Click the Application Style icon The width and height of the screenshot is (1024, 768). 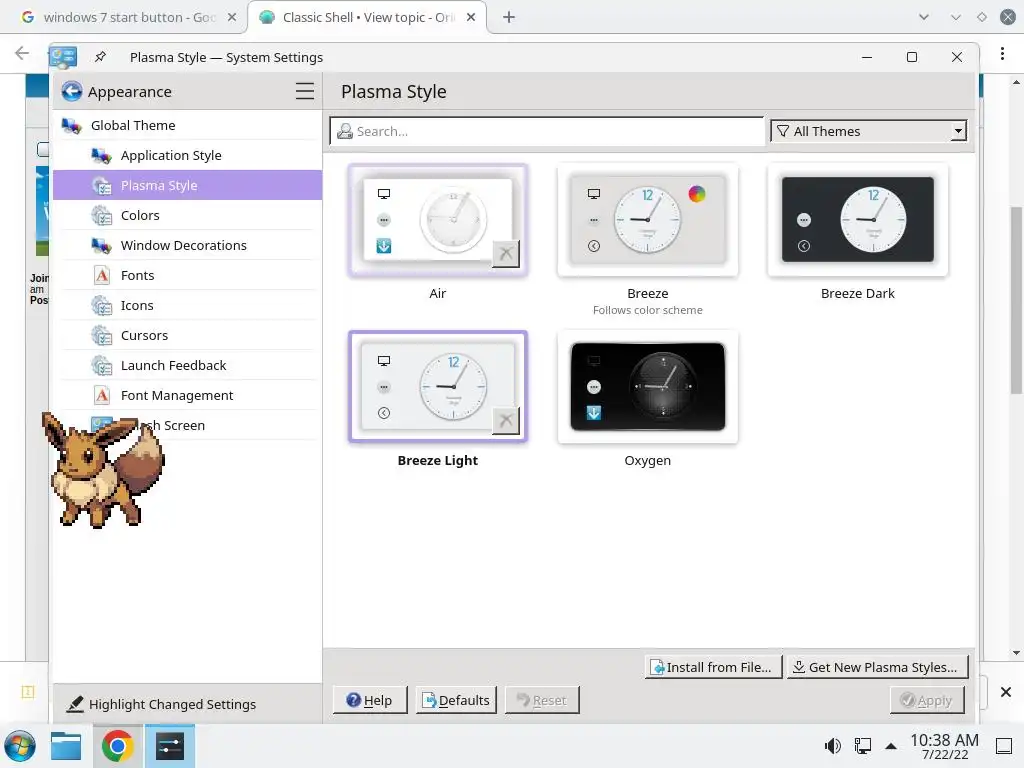point(101,155)
